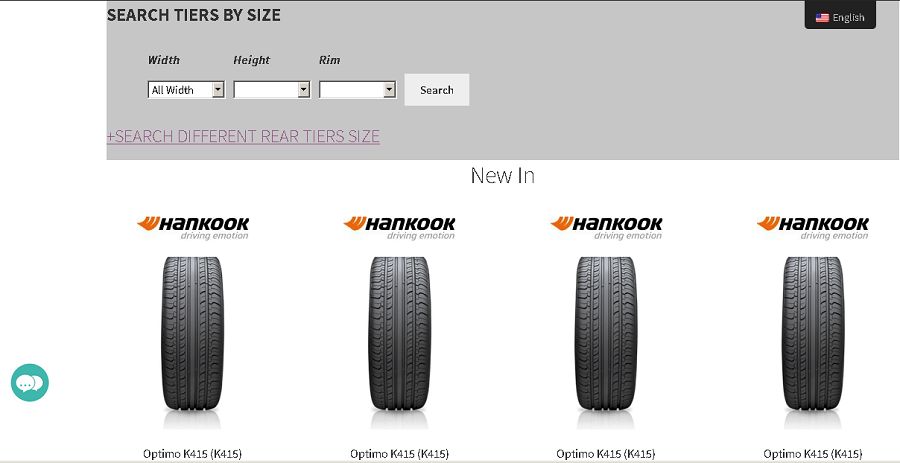The width and height of the screenshot is (900, 463).
Task: Click the first Hankook logo
Action: [193, 227]
